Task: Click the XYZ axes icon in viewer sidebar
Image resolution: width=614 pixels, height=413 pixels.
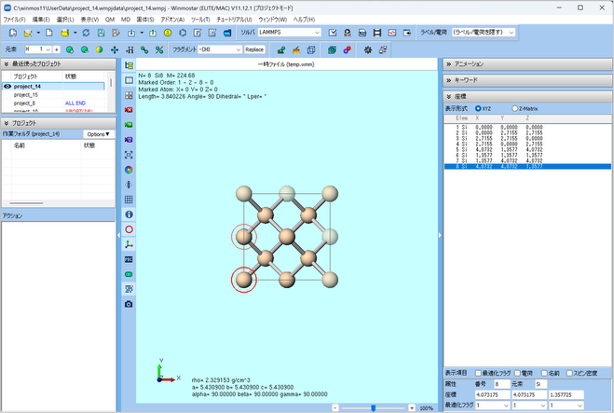Action: tap(129, 244)
